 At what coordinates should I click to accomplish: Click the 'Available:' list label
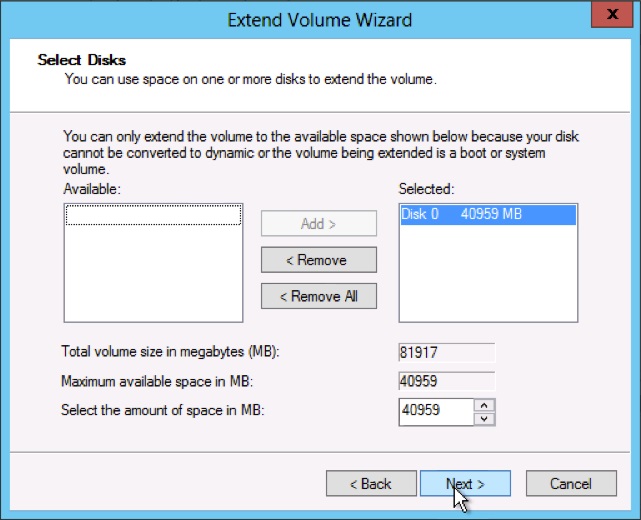(92, 189)
